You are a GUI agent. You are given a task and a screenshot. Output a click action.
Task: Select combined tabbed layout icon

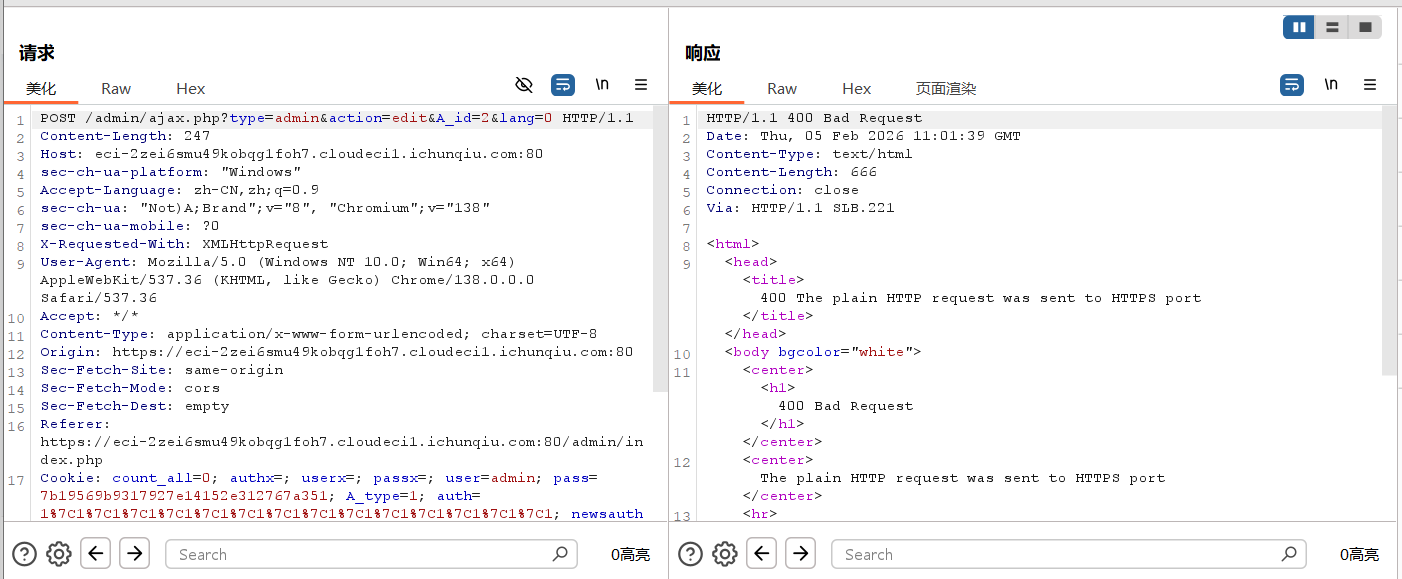pyautogui.click(x=1365, y=28)
